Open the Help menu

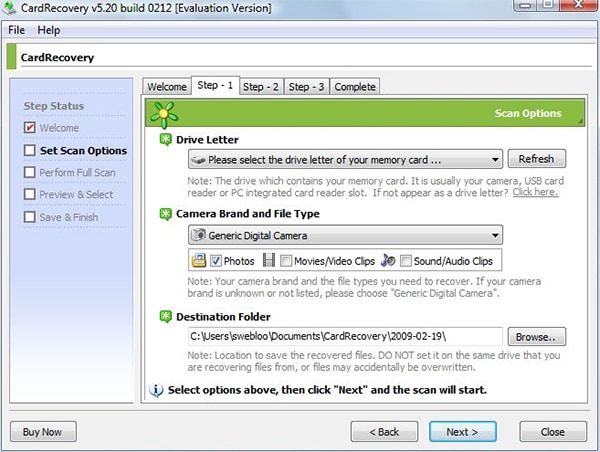pyautogui.click(x=49, y=30)
